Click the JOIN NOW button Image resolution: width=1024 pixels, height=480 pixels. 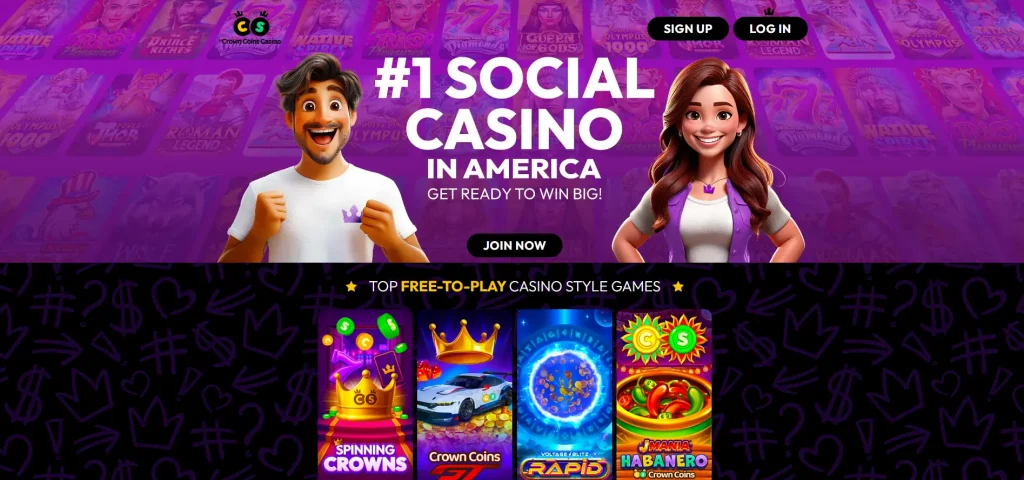515,246
